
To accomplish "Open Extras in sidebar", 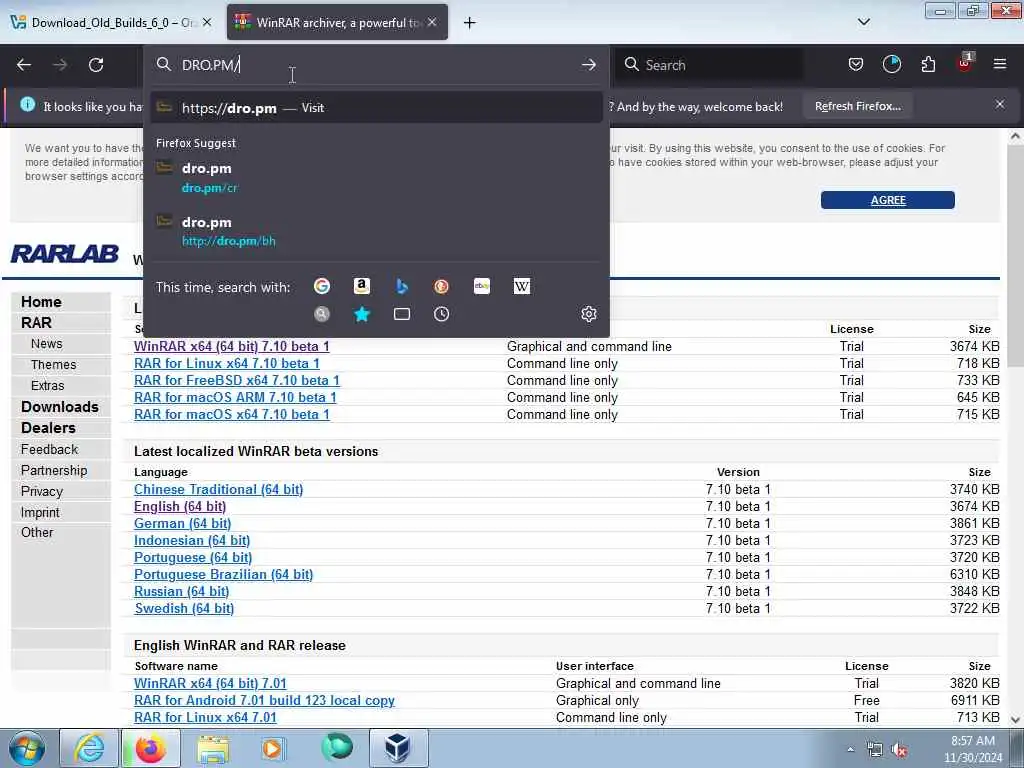I will [x=48, y=385].
